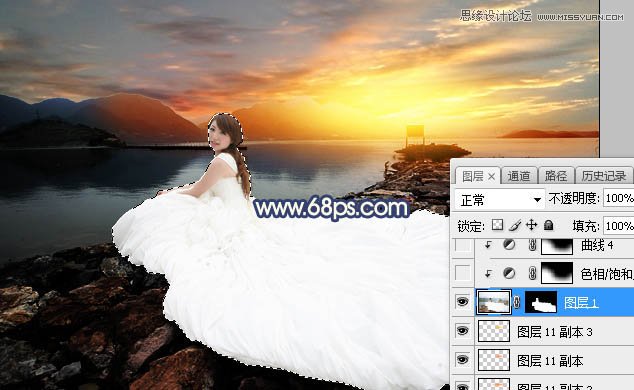The image size is (634, 390).
Task: Show the hidden 曲线 4 layer
Action: point(463,245)
